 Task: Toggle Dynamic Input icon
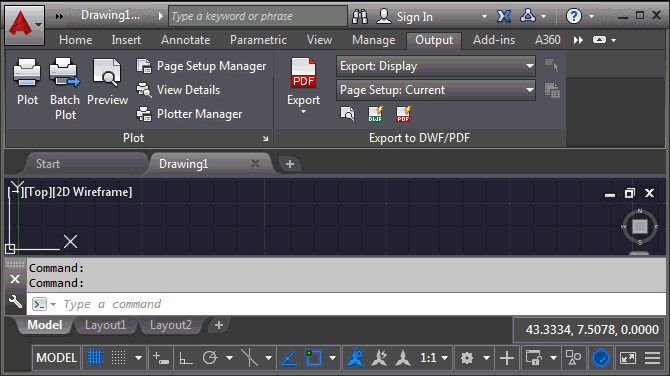click(161, 358)
